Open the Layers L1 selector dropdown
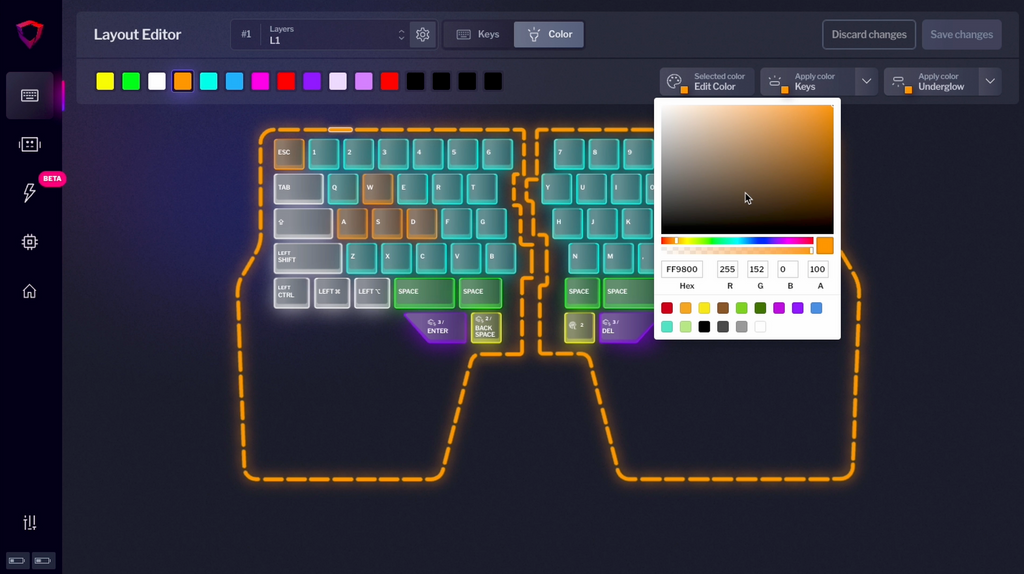This screenshot has height=574, width=1024. (x=335, y=35)
